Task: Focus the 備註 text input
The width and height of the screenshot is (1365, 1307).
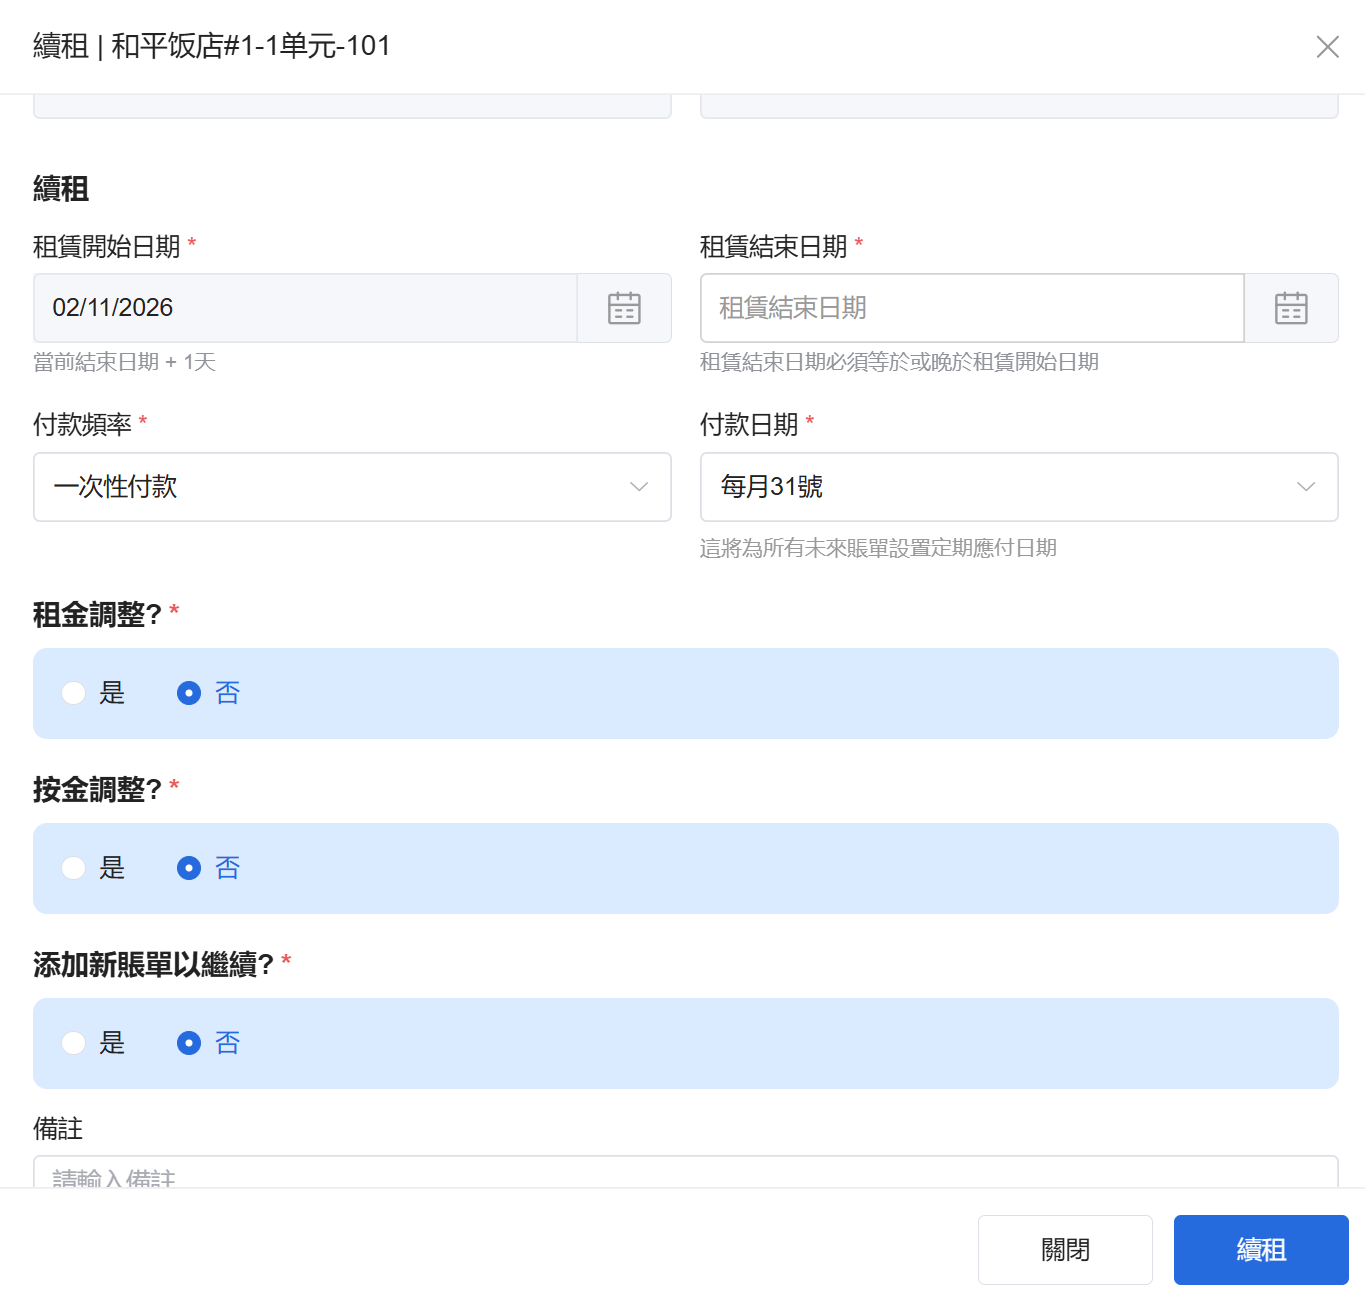Action: 685,1174
